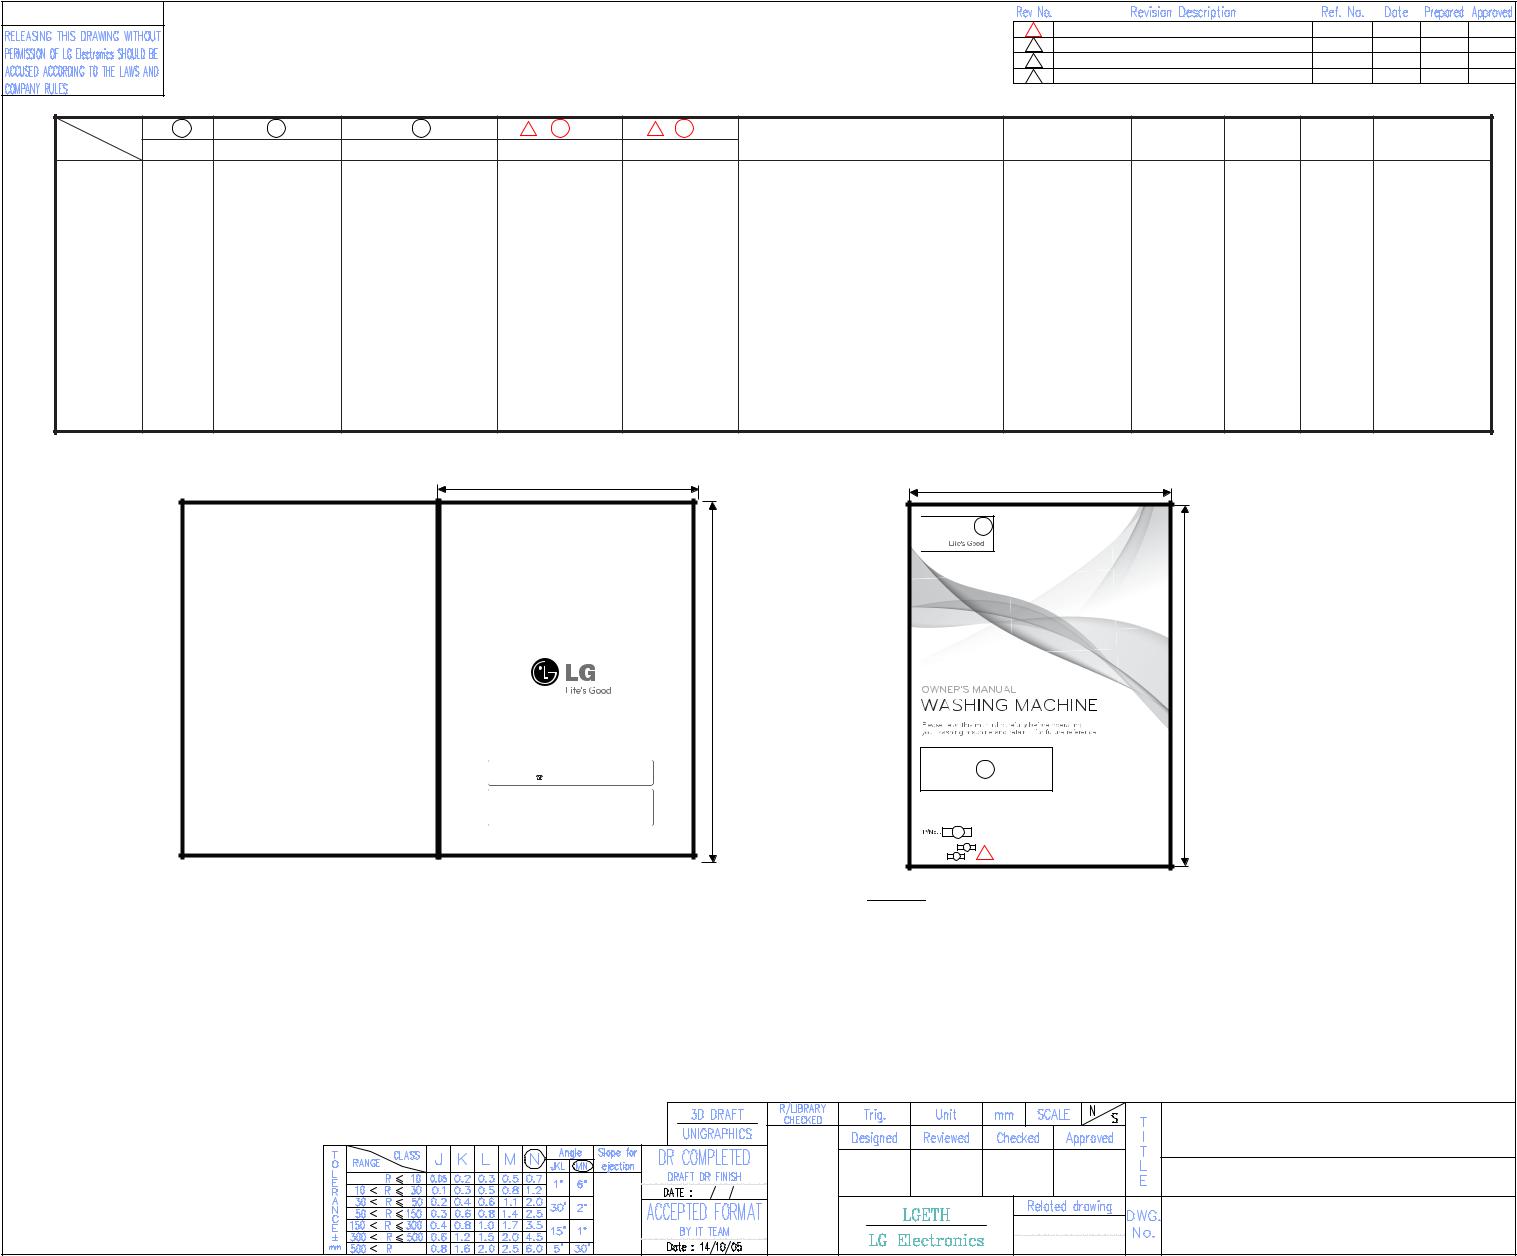
Task: Click the circle in the cover's model name box
Action: click(x=985, y=769)
